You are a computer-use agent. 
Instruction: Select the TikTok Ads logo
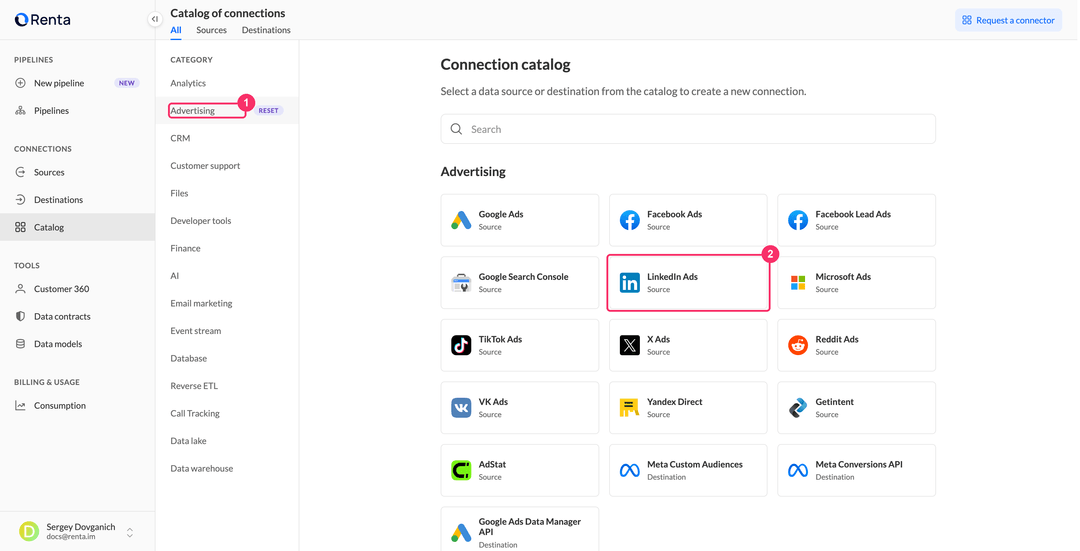tap(461, 345)
